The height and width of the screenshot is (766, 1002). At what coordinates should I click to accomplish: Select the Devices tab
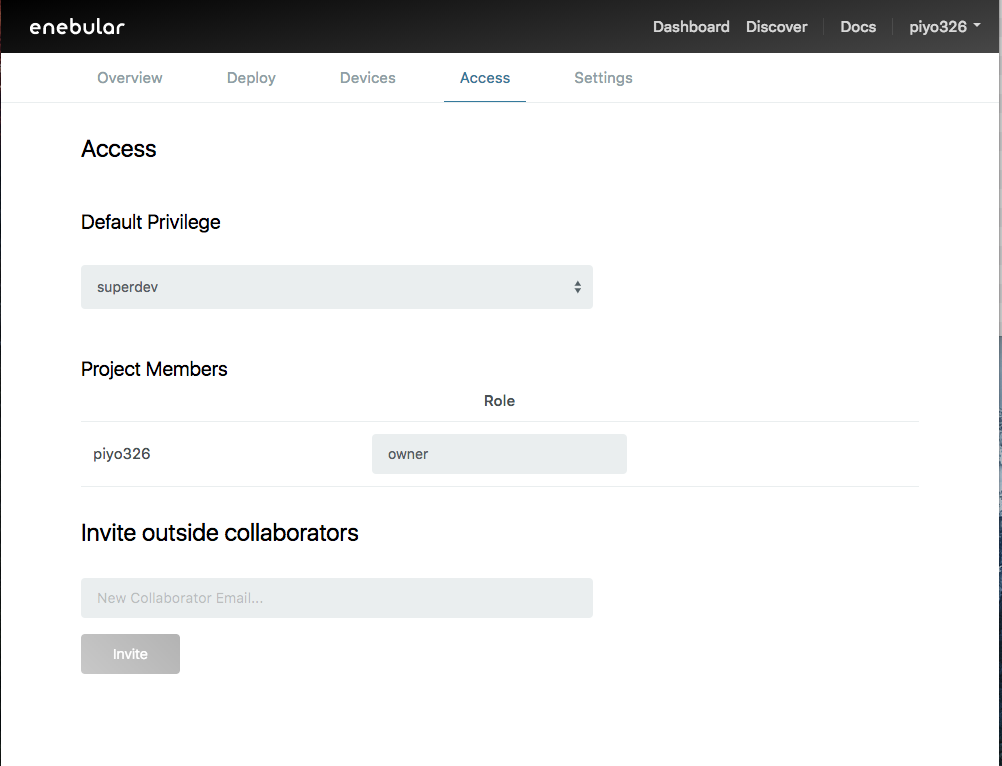pyautogui.click(x=367, y=78)
